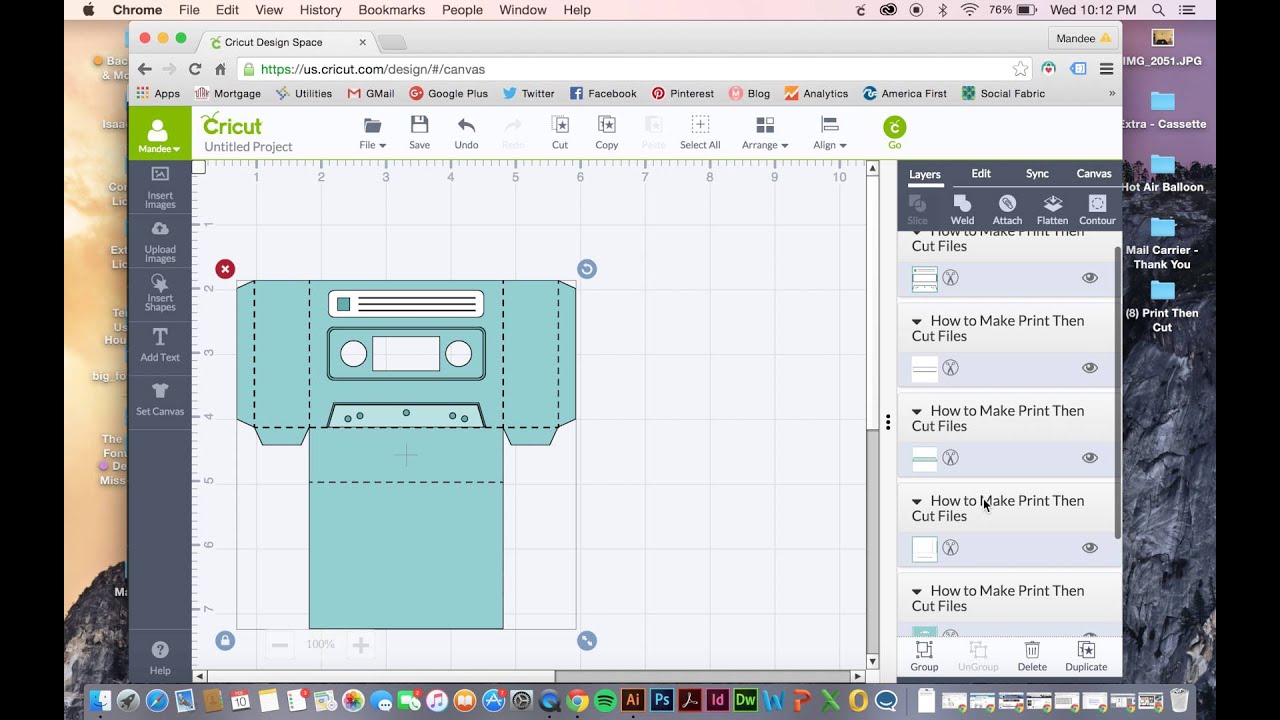1280x720 pixels.
Task: Switch to the Edit tab
Action: 981,173
